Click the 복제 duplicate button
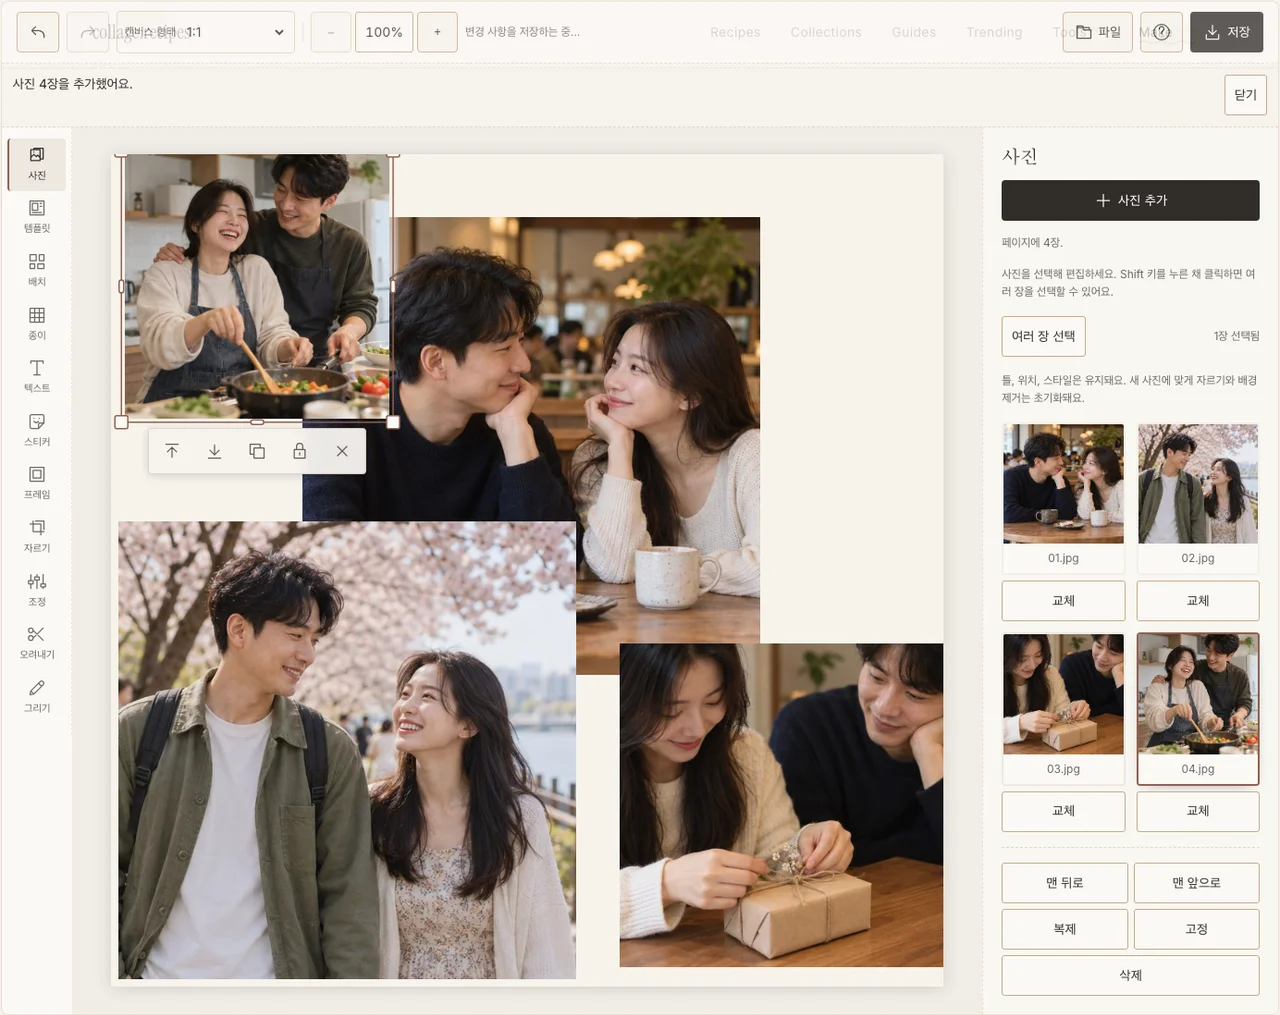This screenshot has height=1015, width=1280. coord(1065,929)
